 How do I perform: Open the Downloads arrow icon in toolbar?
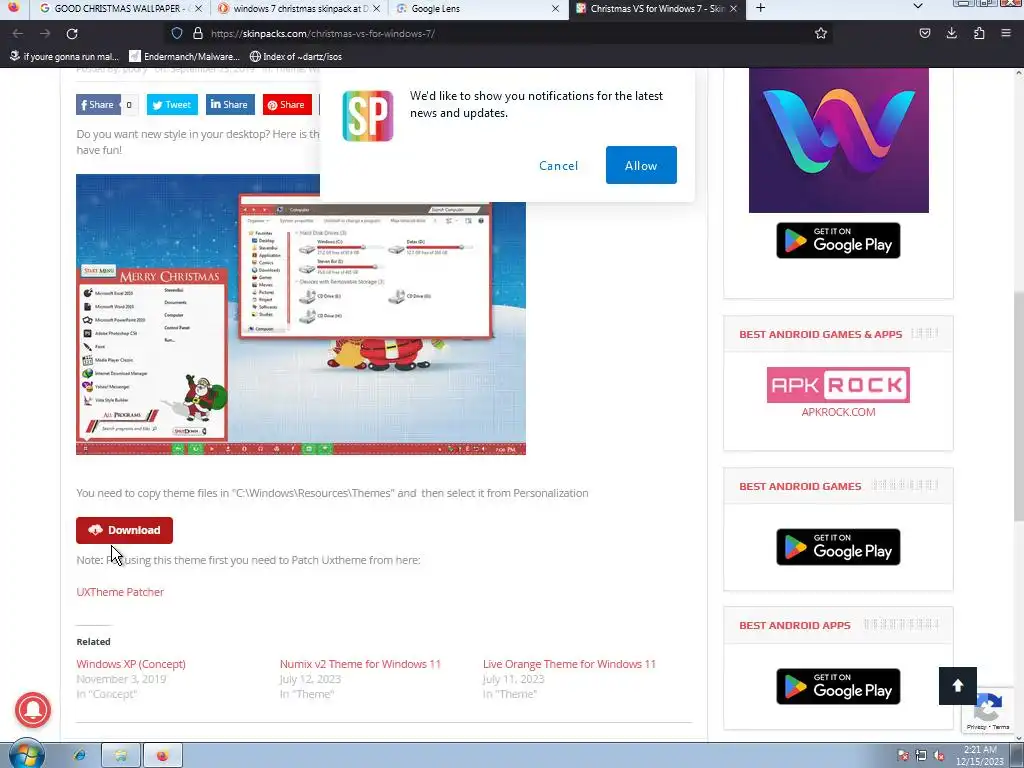pos(952,33)
